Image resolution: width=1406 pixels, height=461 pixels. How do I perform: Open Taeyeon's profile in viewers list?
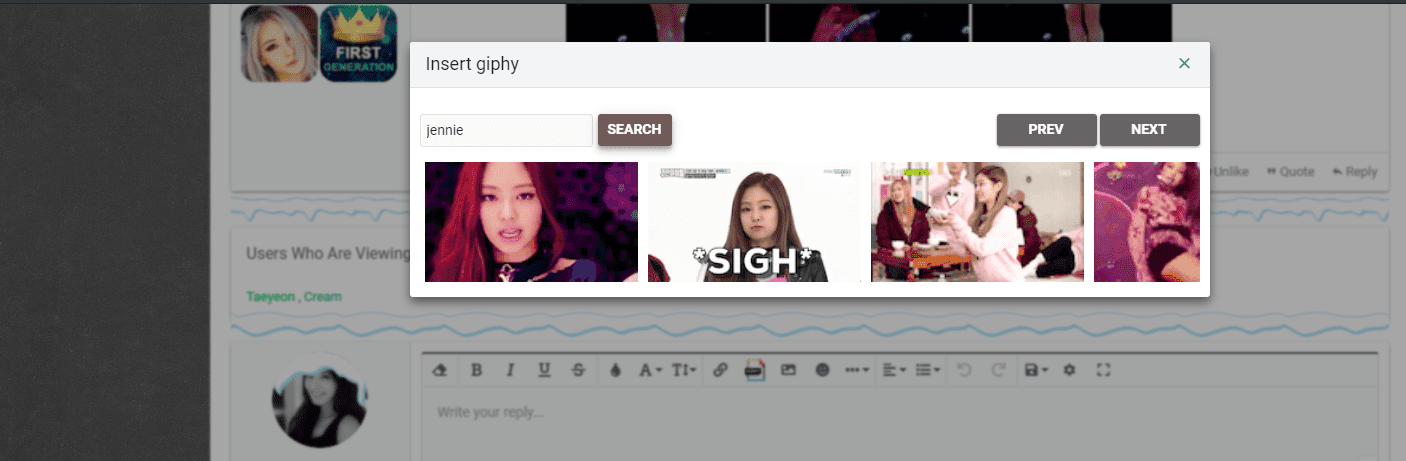click(270, 297)
